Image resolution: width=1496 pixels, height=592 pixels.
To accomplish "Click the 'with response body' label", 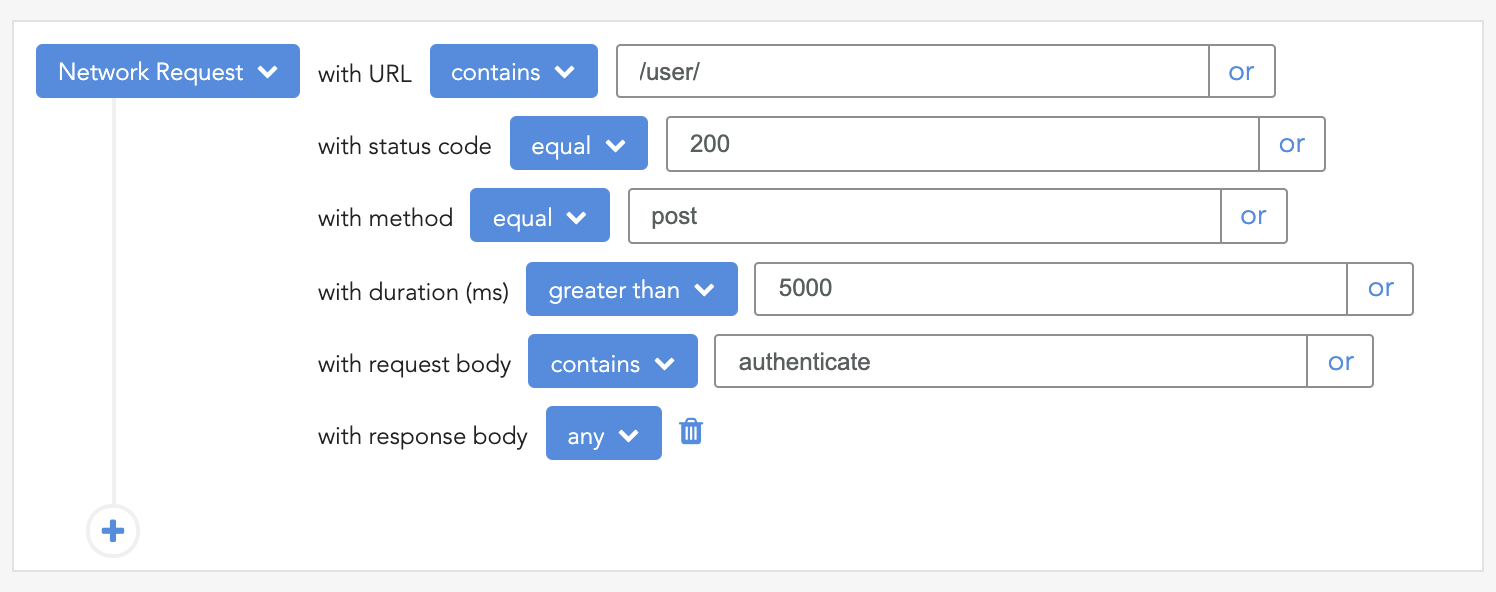I will 422,437.
